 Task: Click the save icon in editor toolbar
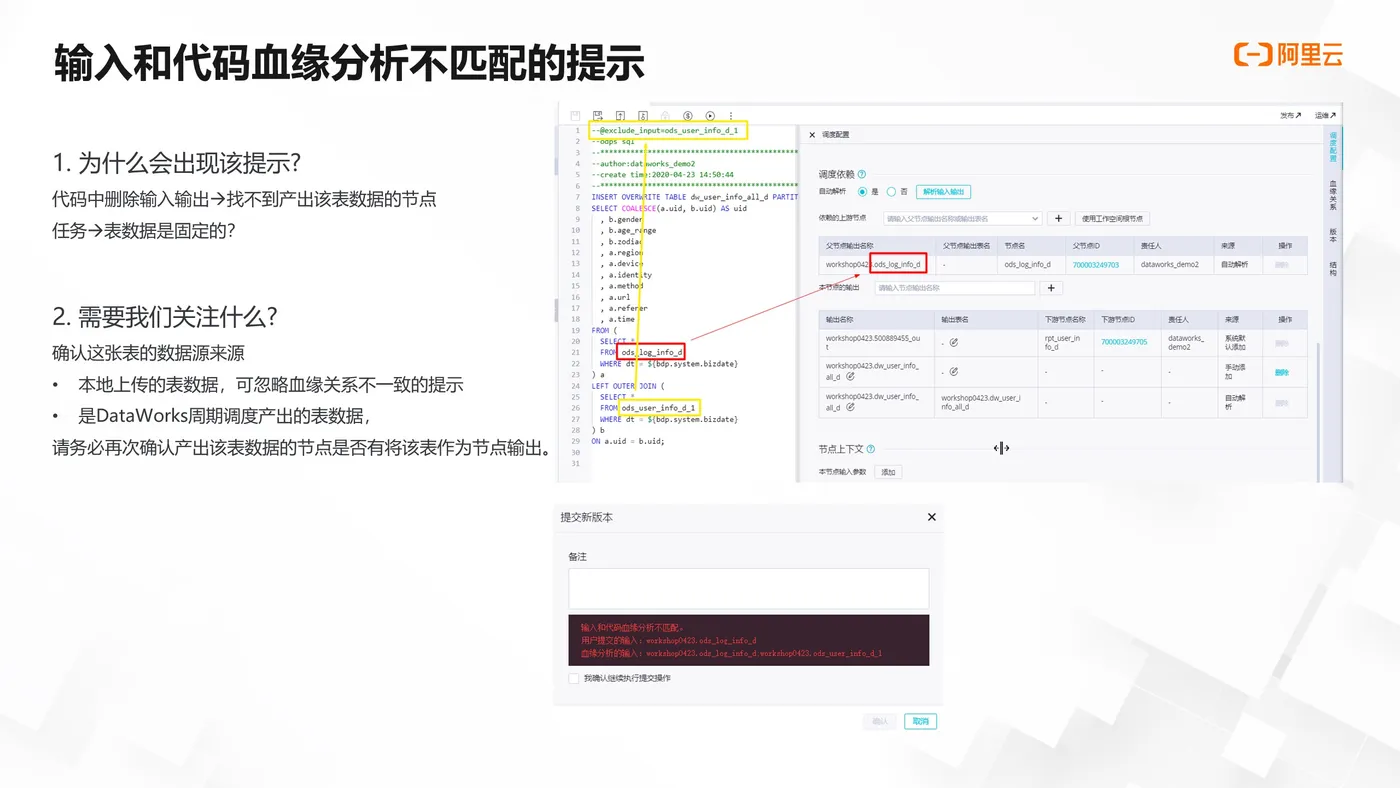[x=575, y=116]
